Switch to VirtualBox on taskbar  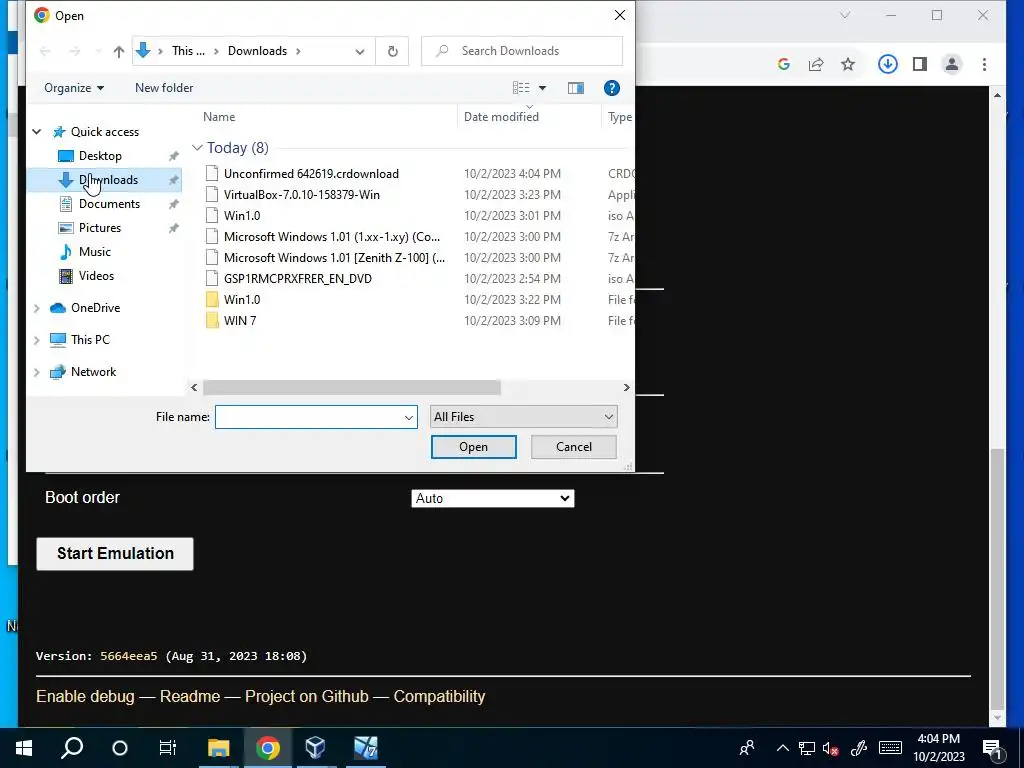coord(315,748)
